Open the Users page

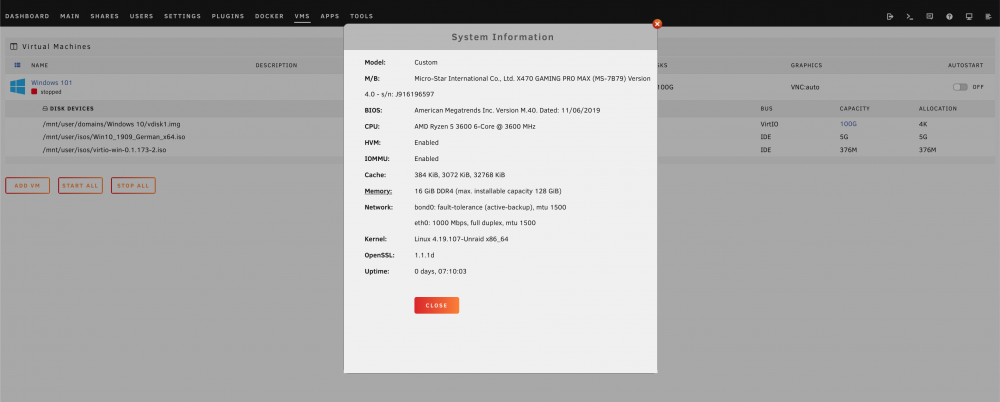(x=142, y=17)
